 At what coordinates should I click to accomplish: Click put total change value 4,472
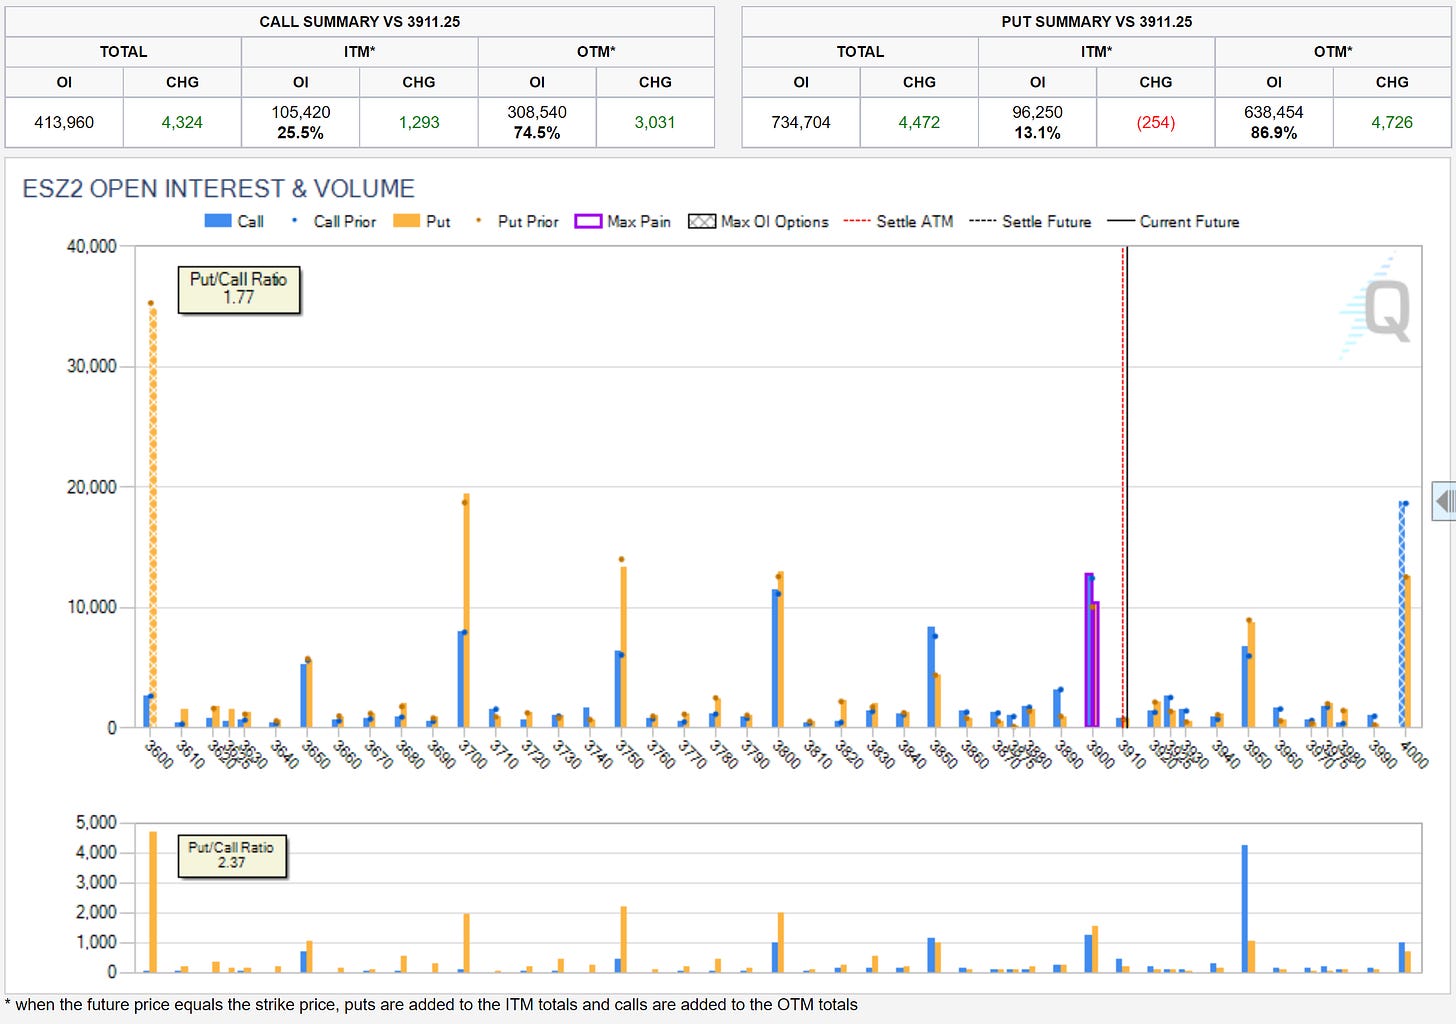pyautogui.click(x=919, y=122)
